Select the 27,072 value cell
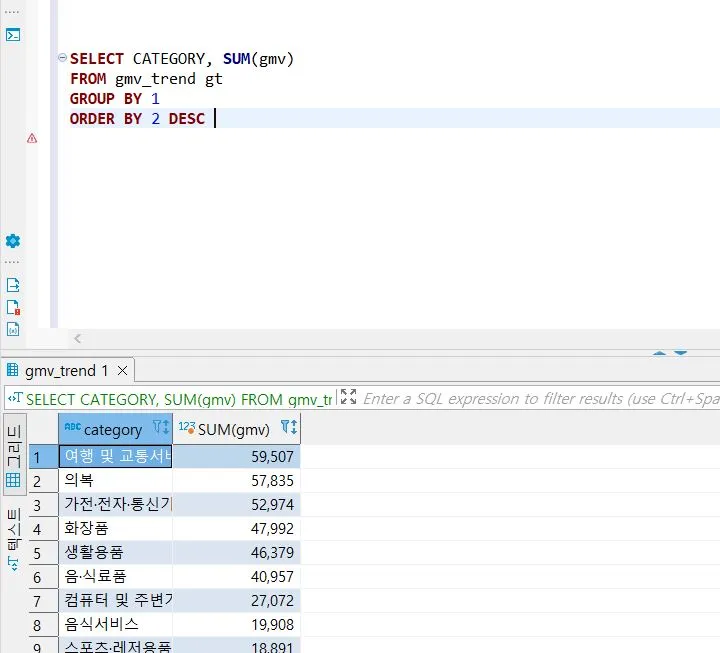Screen dimensions: 720x653 click(x=236, y=600)
